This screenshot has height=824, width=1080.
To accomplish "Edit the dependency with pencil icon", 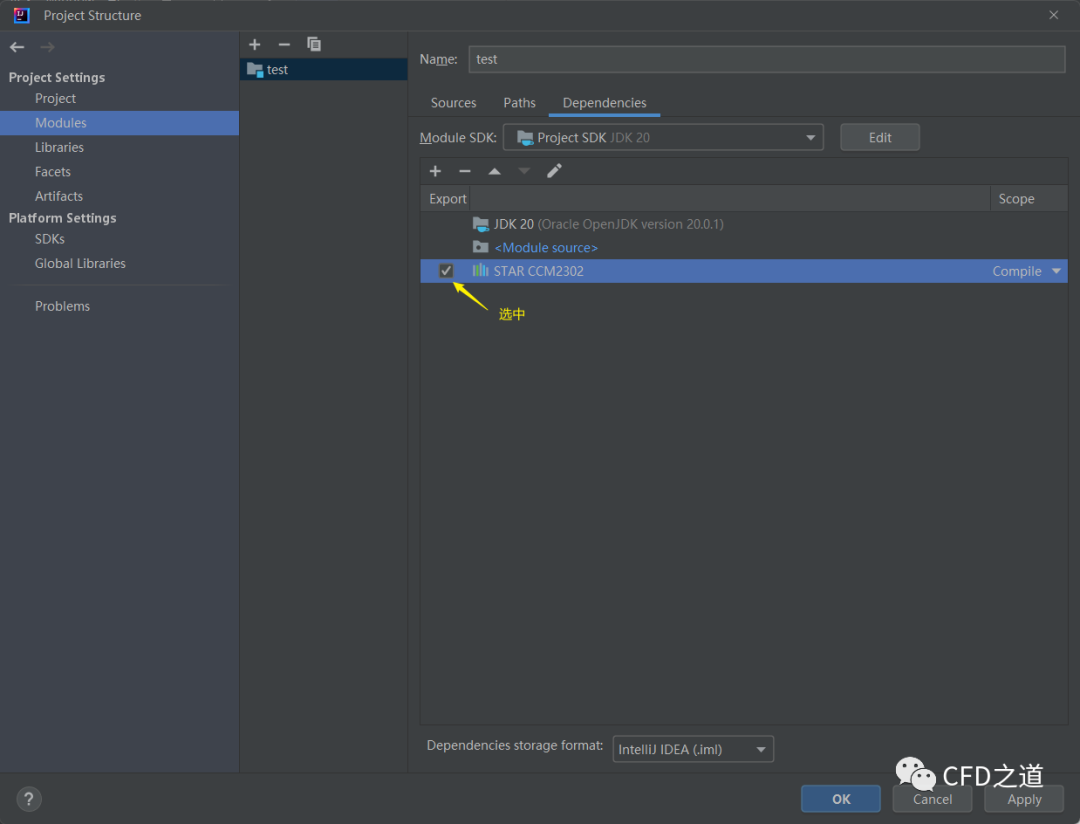I will coord(554,171).
